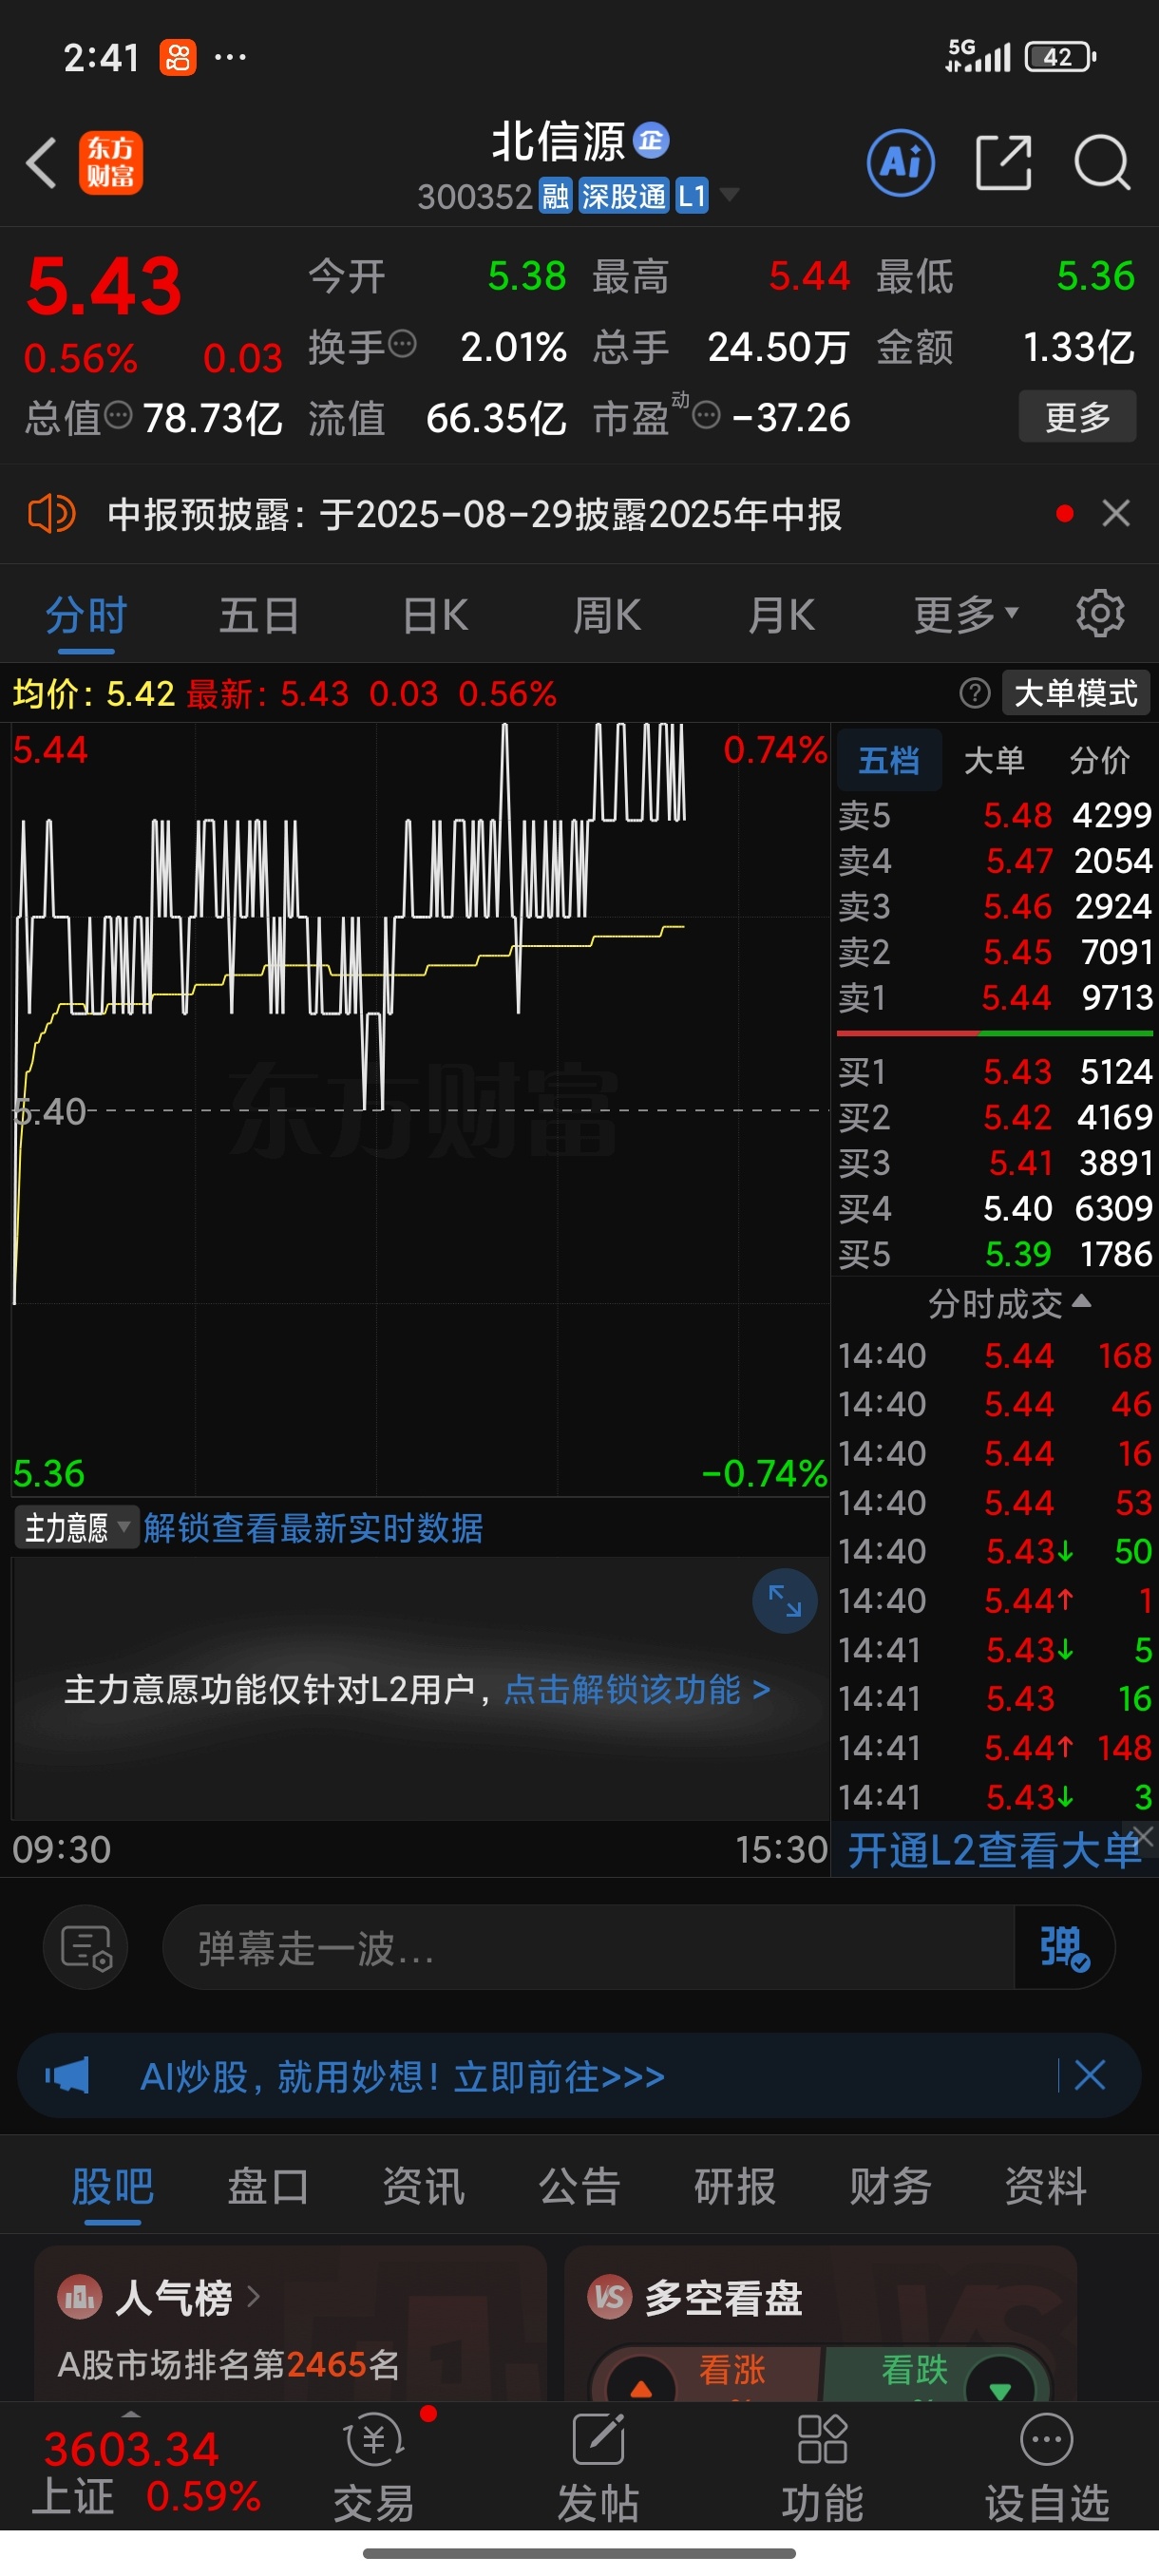
Task: Open the 人气榜 ranking card
Action: [x=290, y=2322]
